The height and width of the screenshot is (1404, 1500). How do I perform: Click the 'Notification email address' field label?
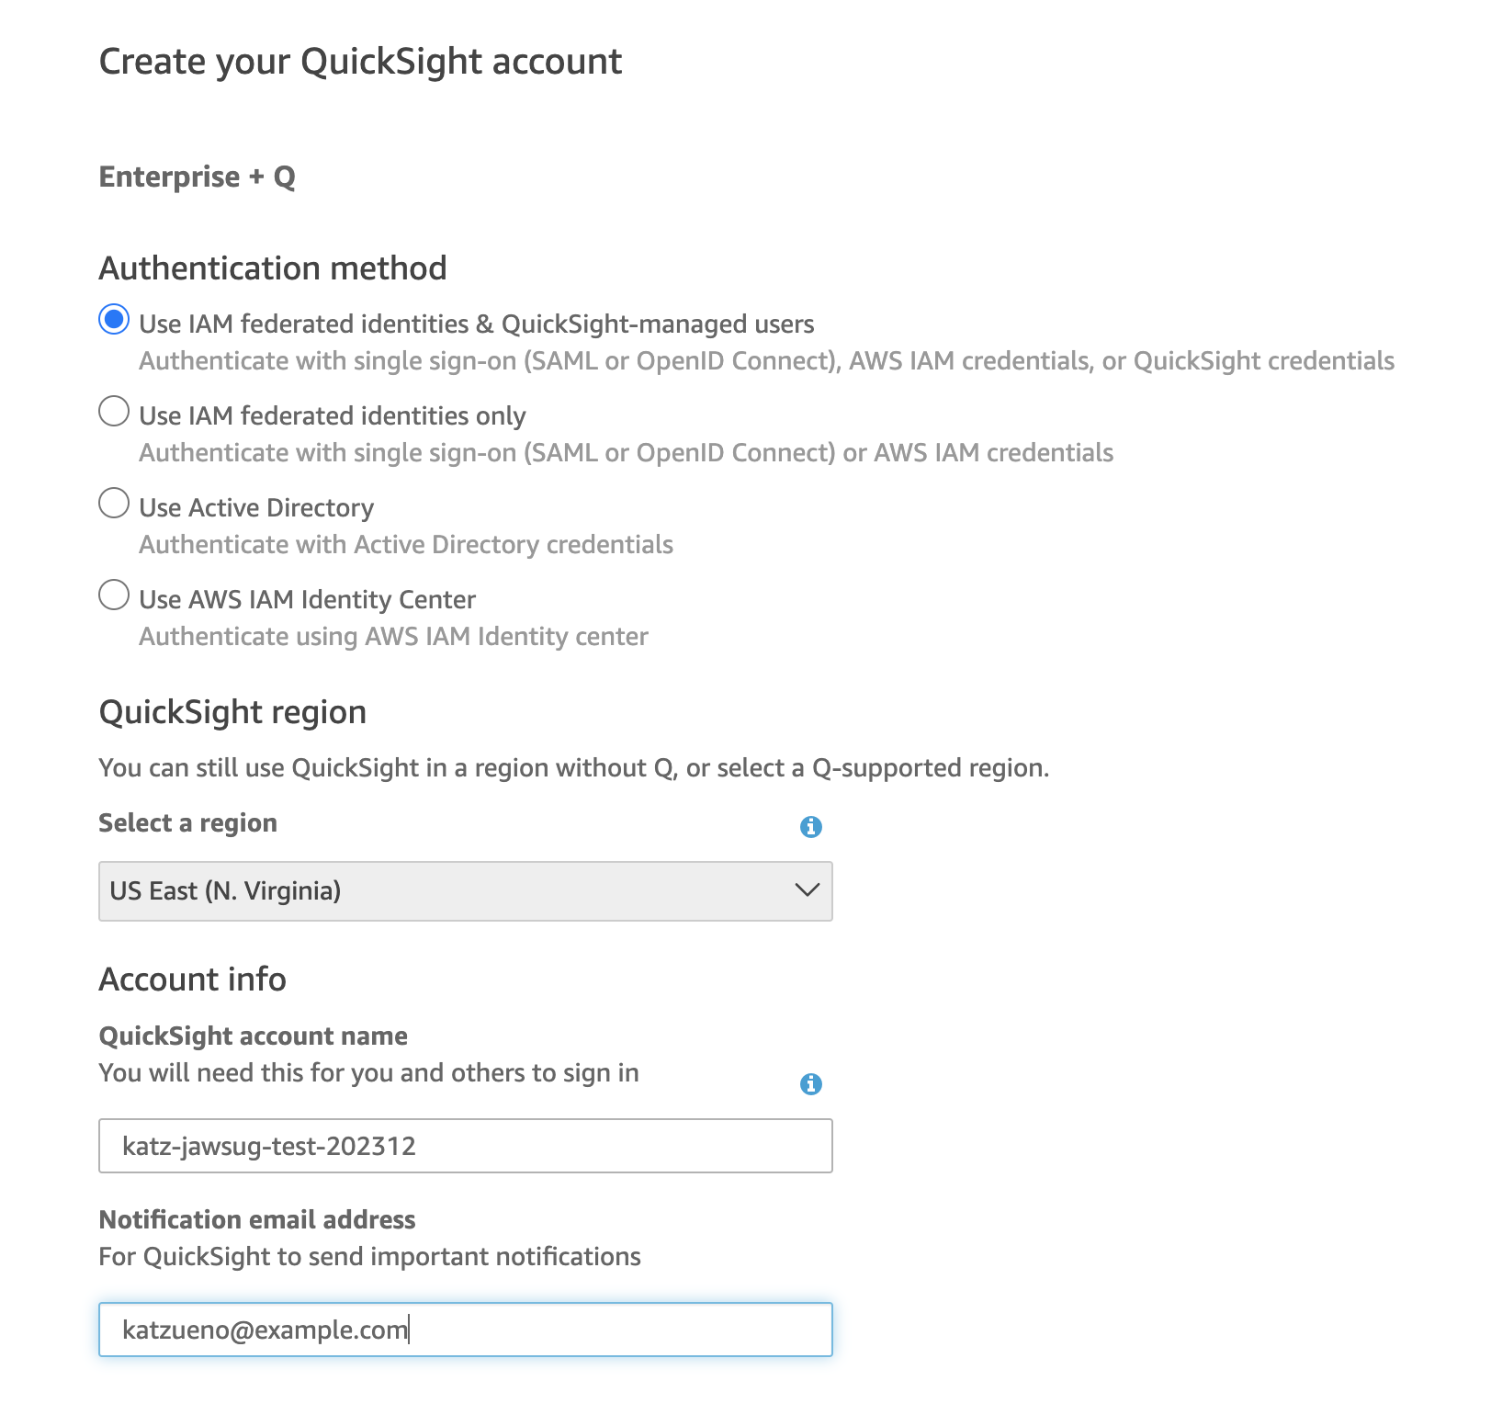tap(257, 1220)
